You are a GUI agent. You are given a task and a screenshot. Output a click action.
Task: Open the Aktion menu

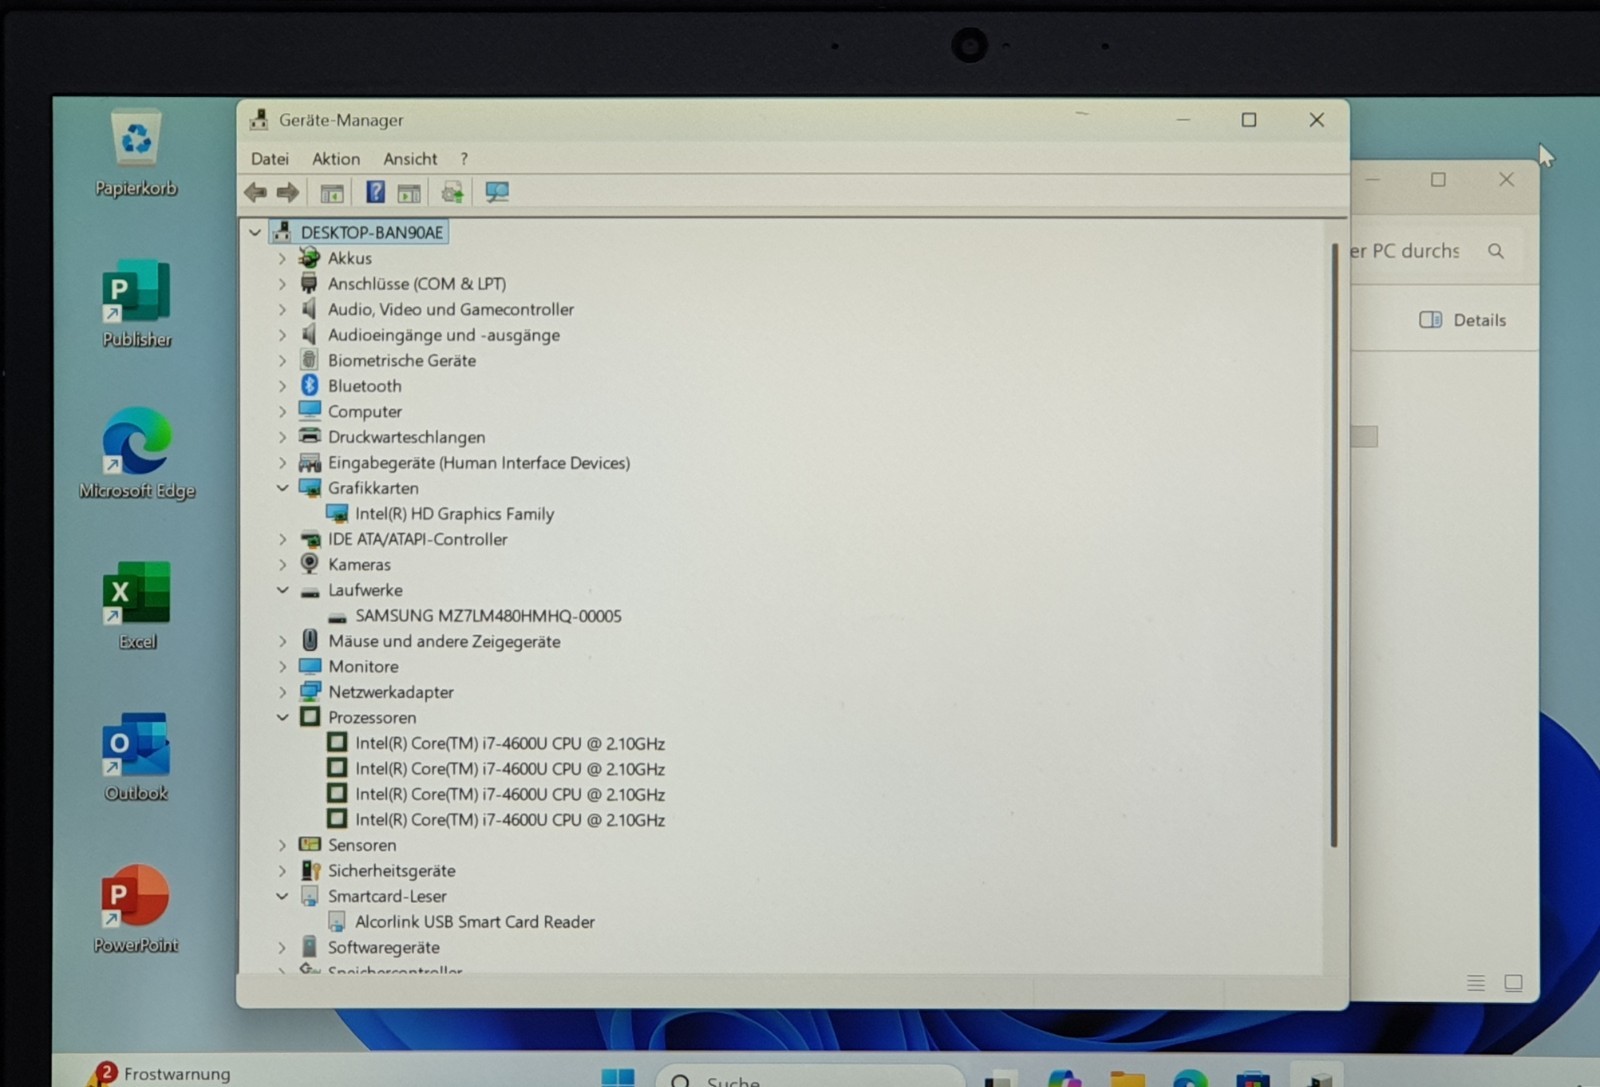[336, 159]
